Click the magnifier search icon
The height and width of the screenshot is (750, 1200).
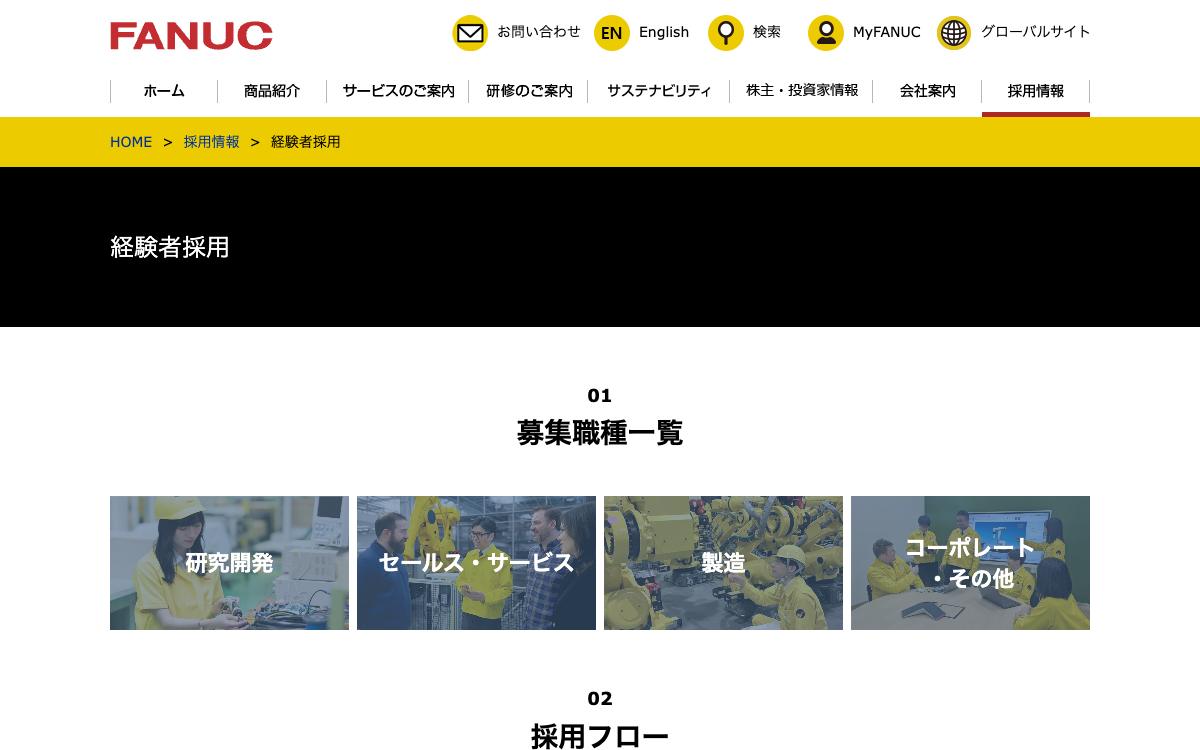726,33
